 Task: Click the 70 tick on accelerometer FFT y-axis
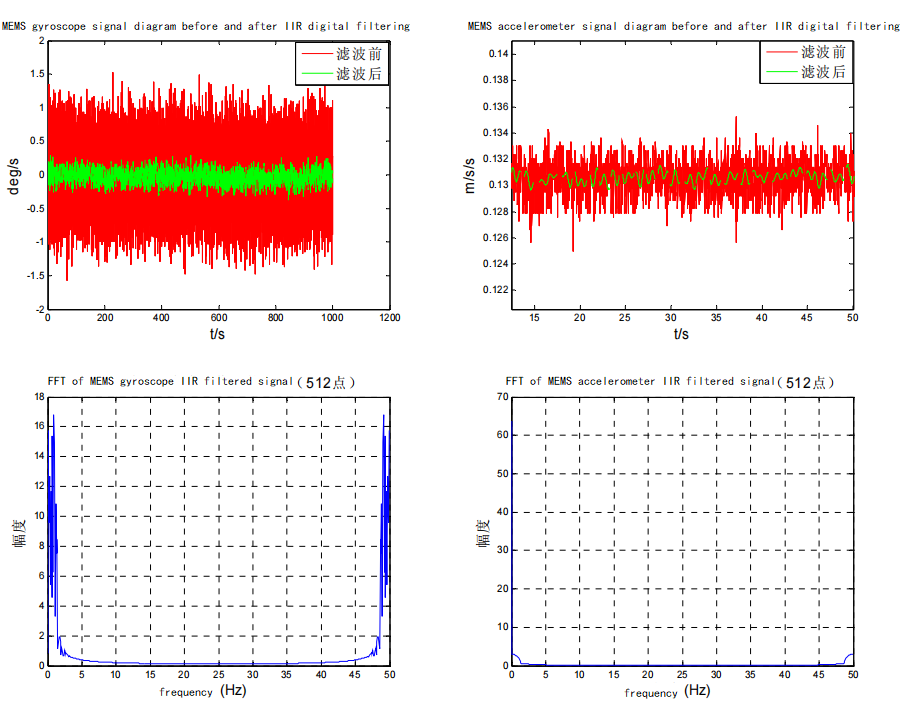point(503,397)
